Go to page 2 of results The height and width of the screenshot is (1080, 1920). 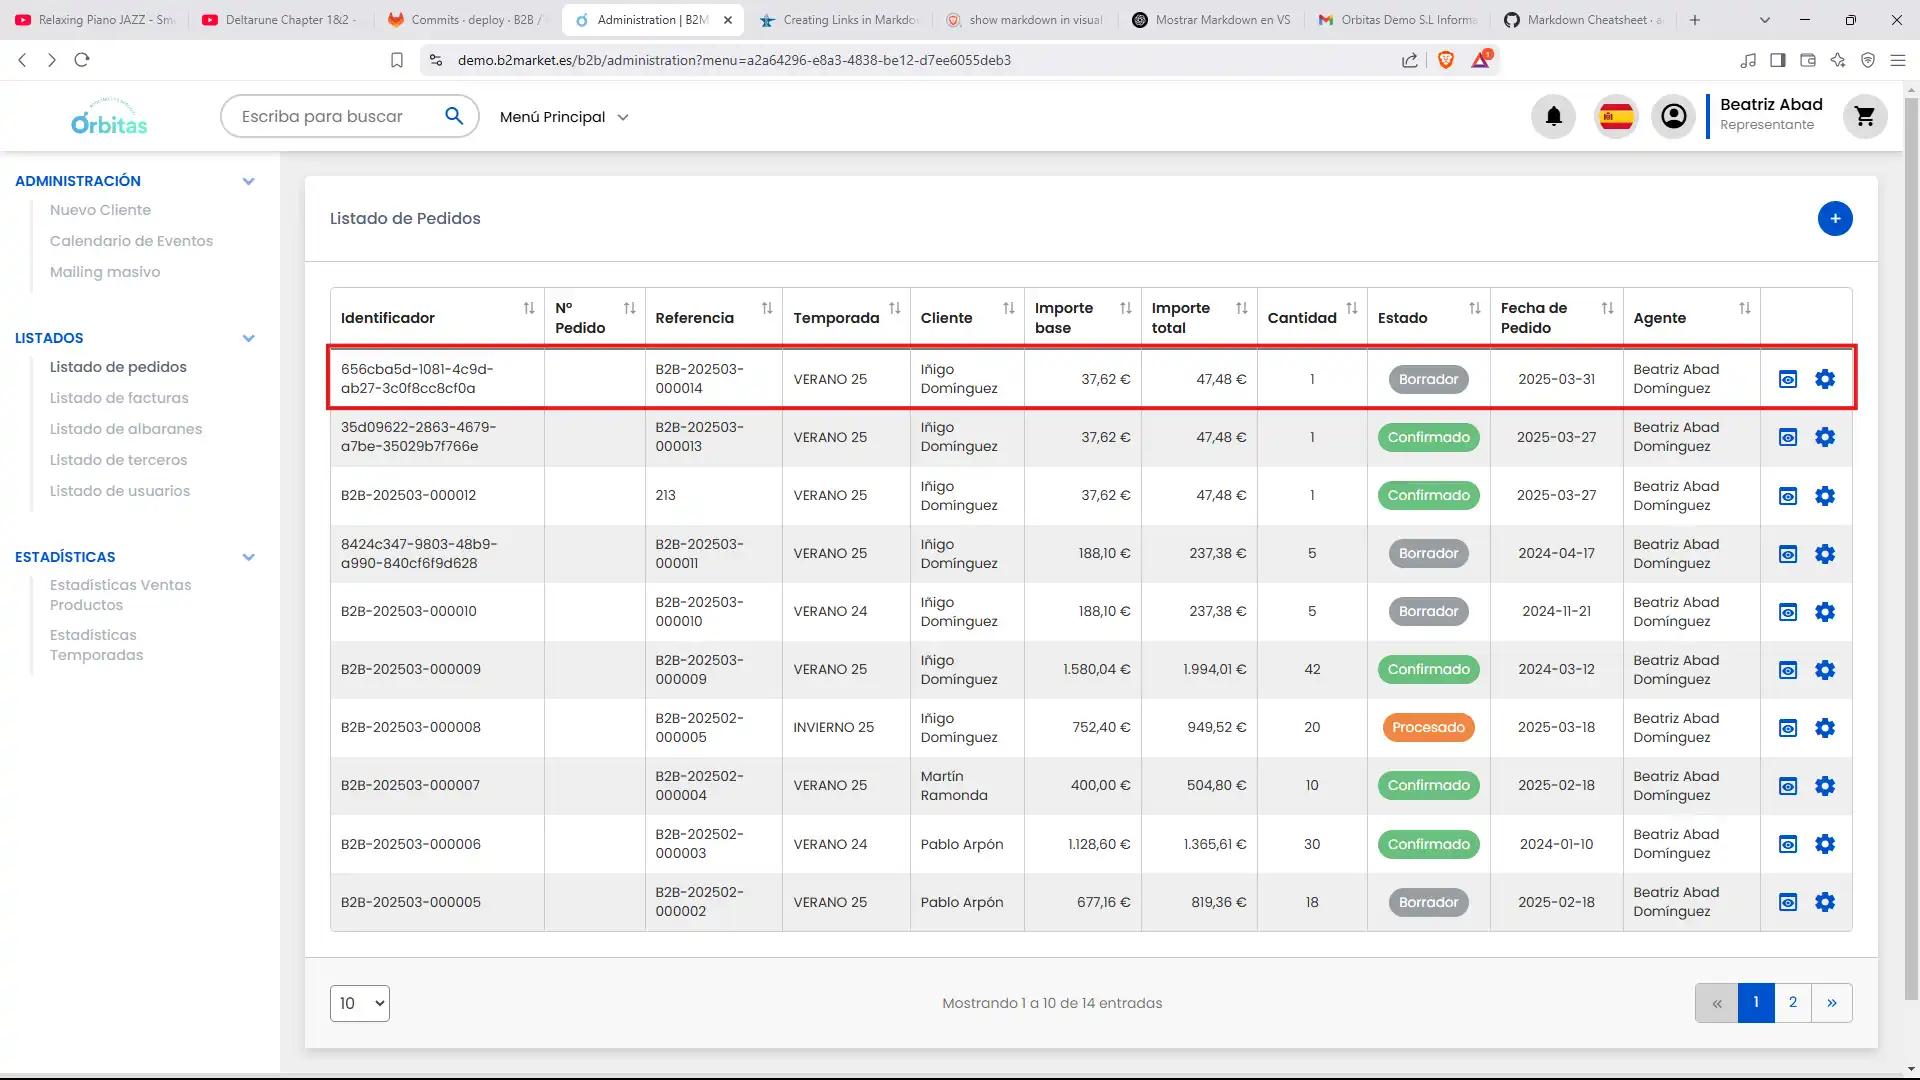pyautogui.click(x=1792, y=1002)
